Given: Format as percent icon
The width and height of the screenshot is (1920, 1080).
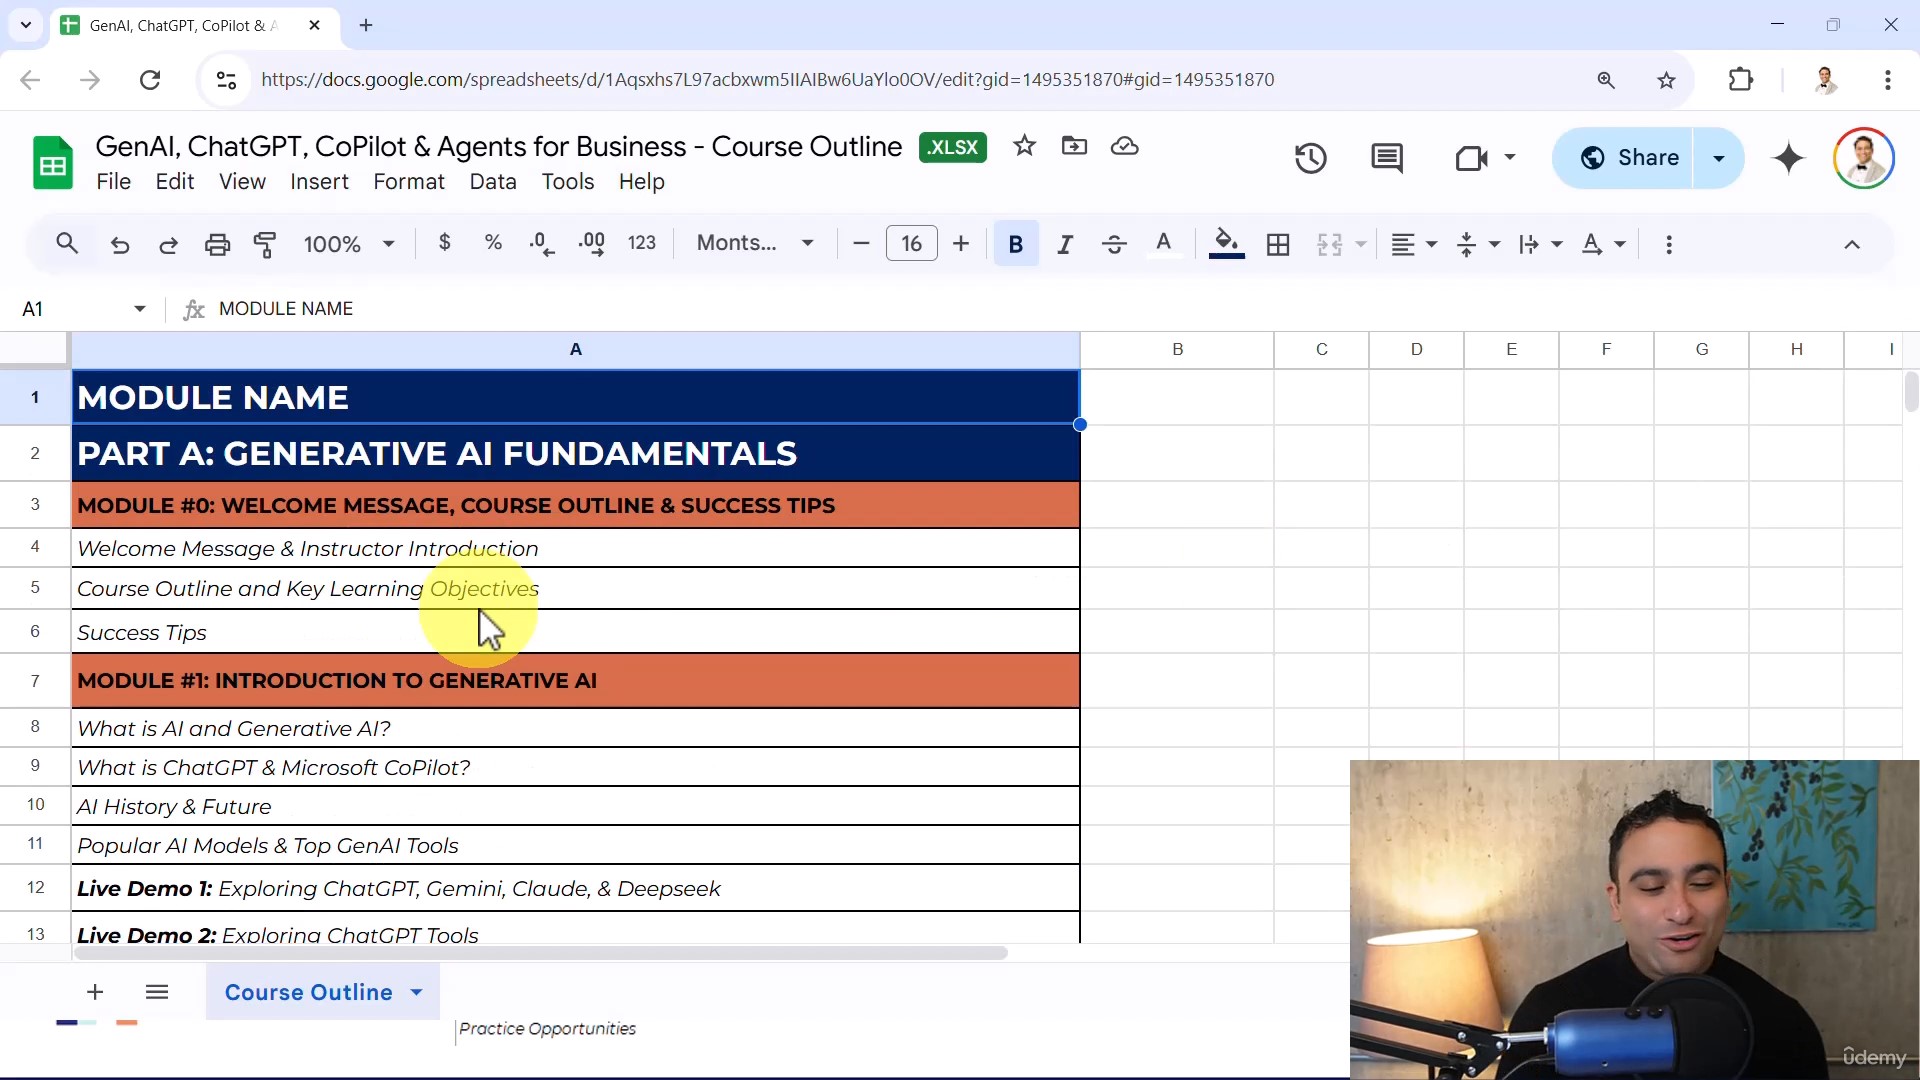Looking at the screenshot, I should pos(493,243).
